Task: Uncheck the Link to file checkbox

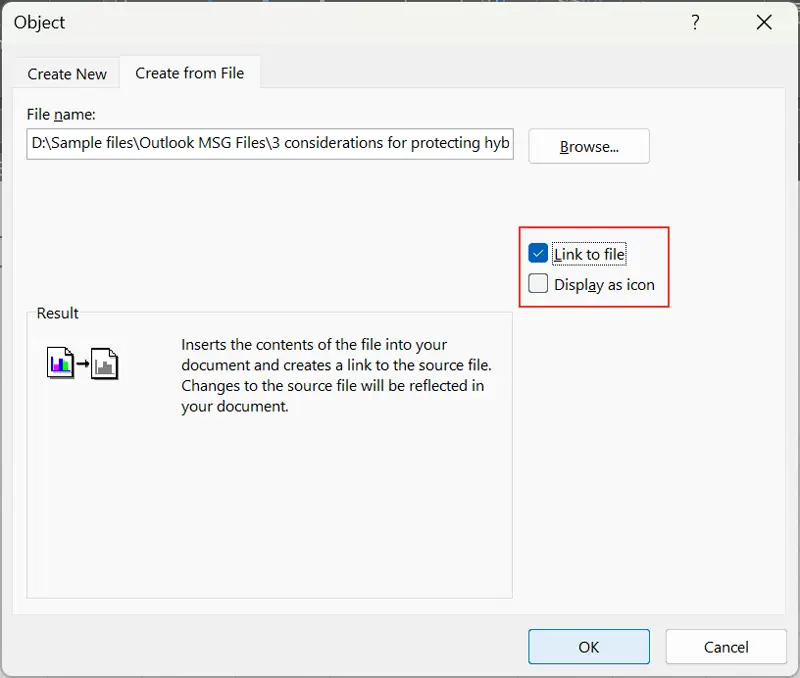Action: pyautogui.click(x=539, y=254)
